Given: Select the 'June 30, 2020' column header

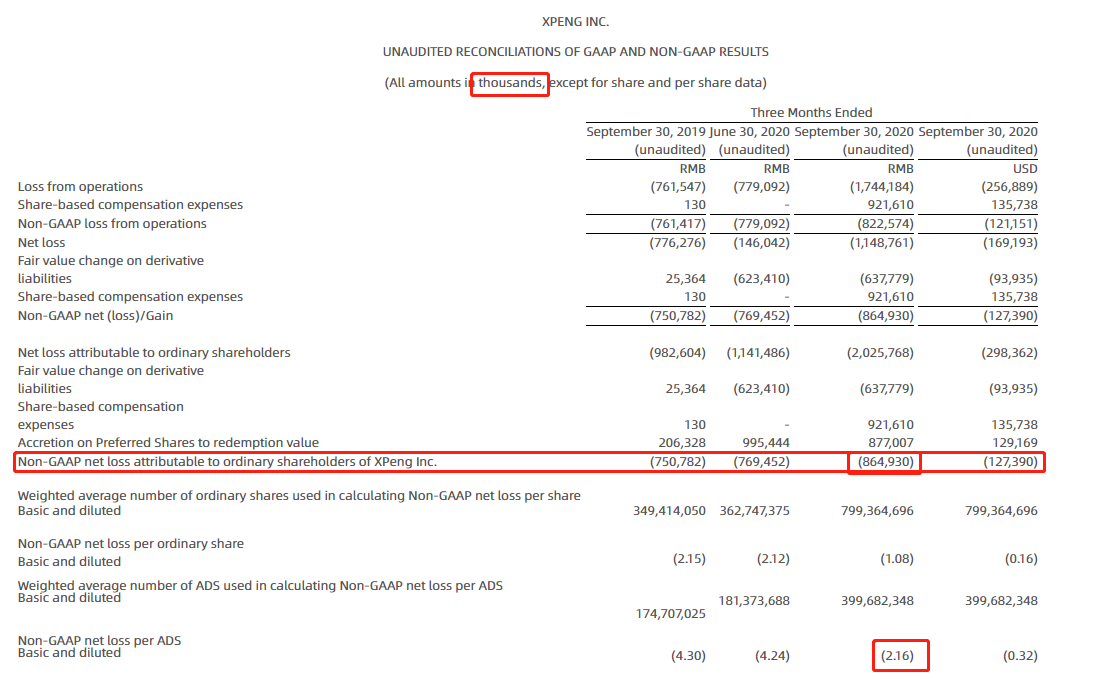Looking at the screenshot, I should [749, 132].
